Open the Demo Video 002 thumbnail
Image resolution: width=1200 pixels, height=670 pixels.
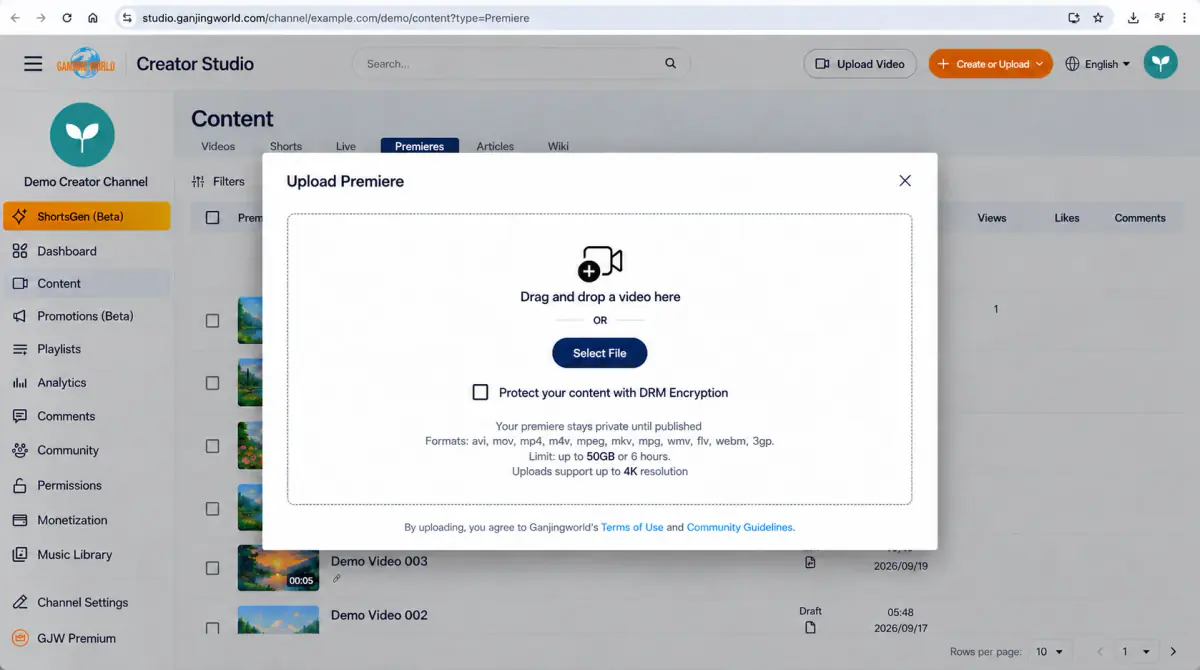pyautogui.click(x=278, y=620)
